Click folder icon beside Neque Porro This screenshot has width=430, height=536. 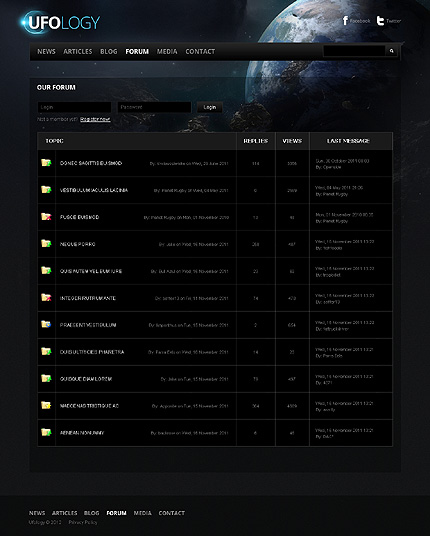coord(46,243)
